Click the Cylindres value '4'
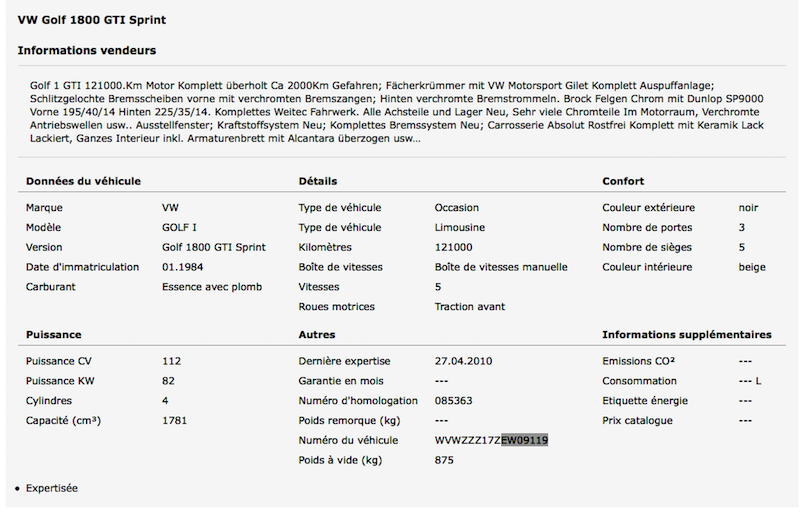The image size is (800, 514). 165,401
